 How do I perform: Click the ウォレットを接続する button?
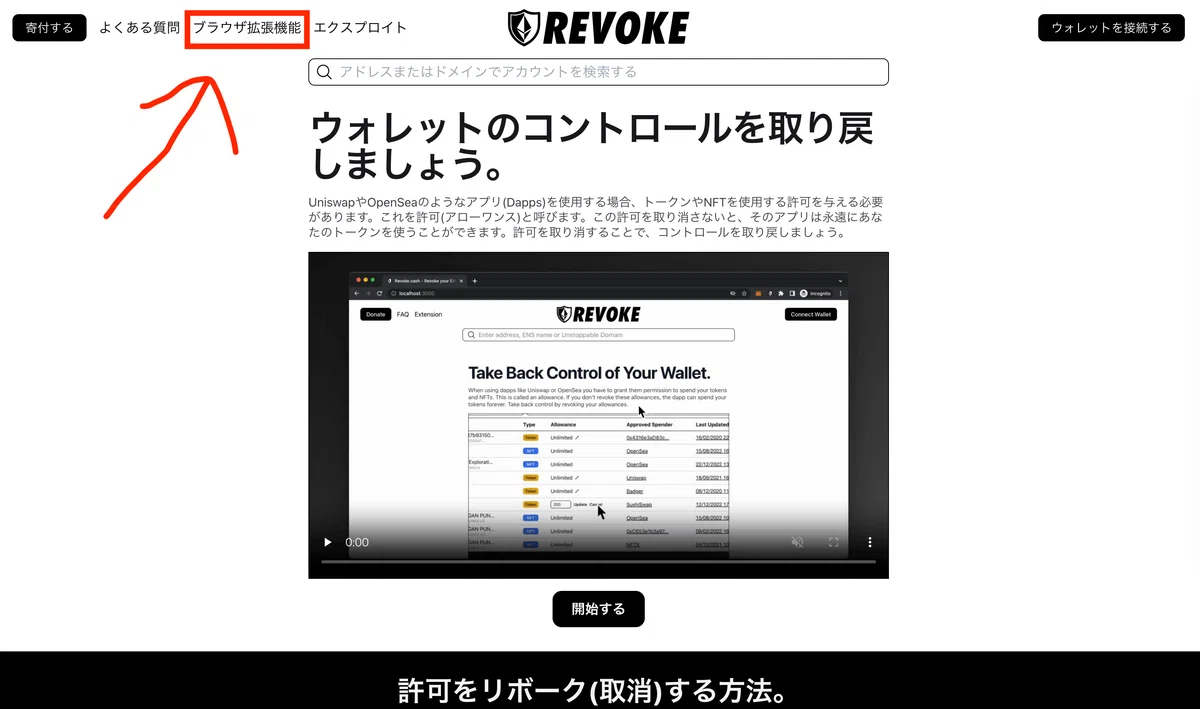(x=1111, y=28)
